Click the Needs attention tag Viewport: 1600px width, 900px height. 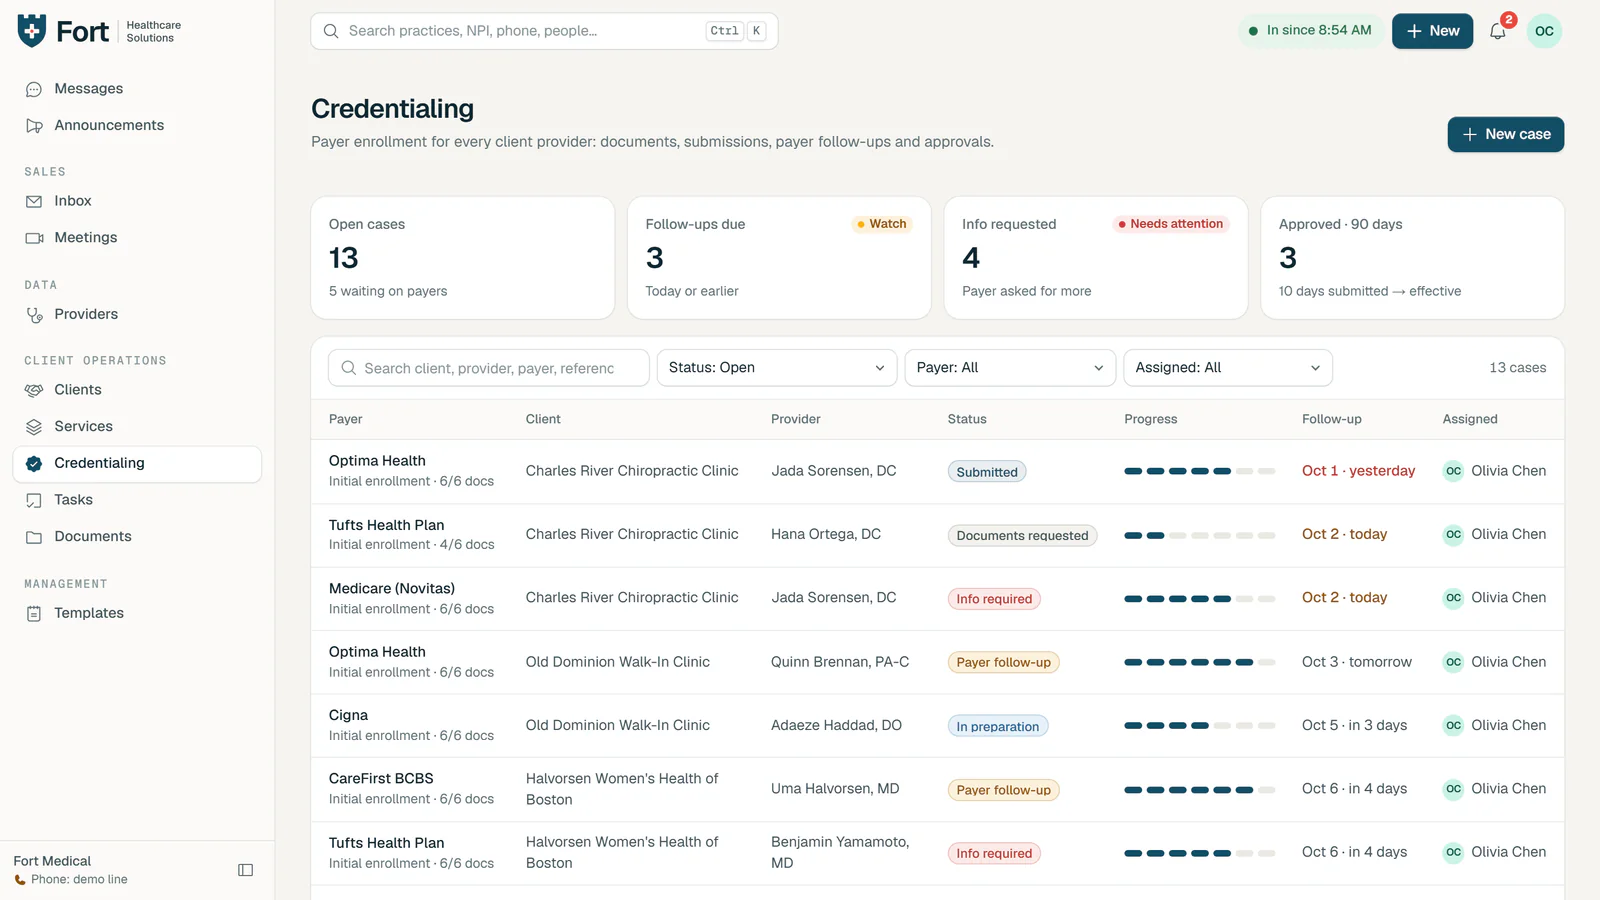[x=1171, y=224]
